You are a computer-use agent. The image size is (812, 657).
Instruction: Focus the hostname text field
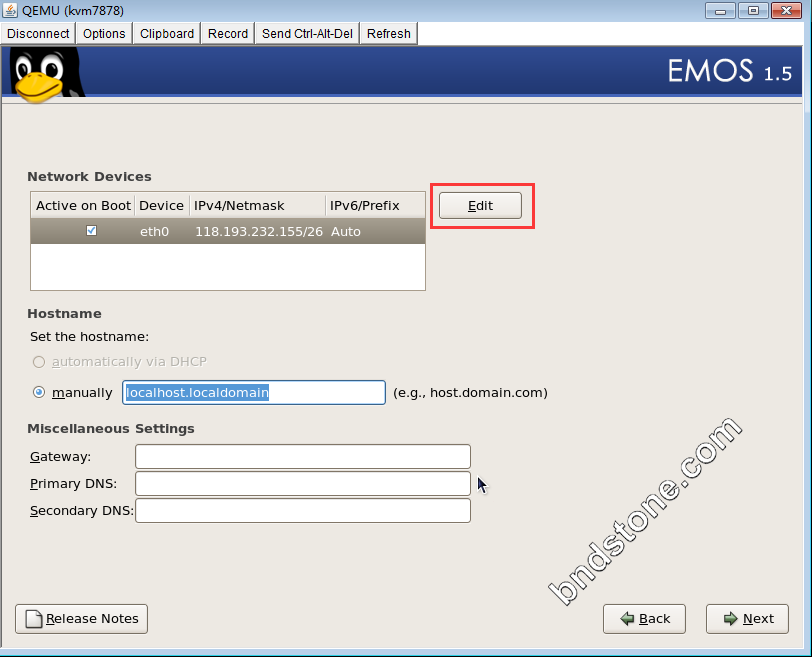coord(254,392)
